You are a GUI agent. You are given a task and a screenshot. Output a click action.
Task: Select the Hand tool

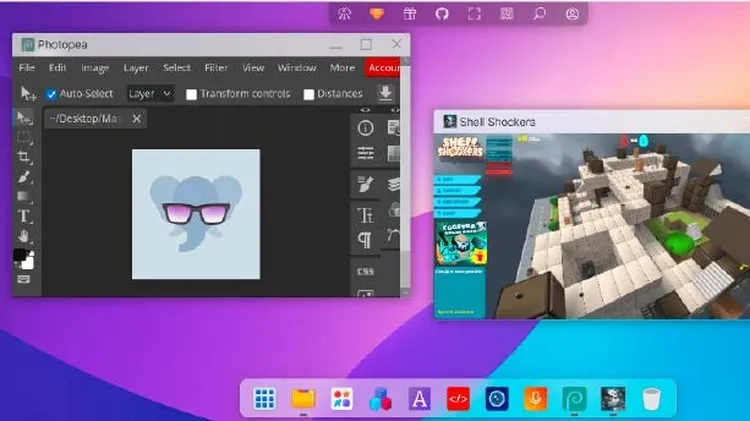(25, 236)
